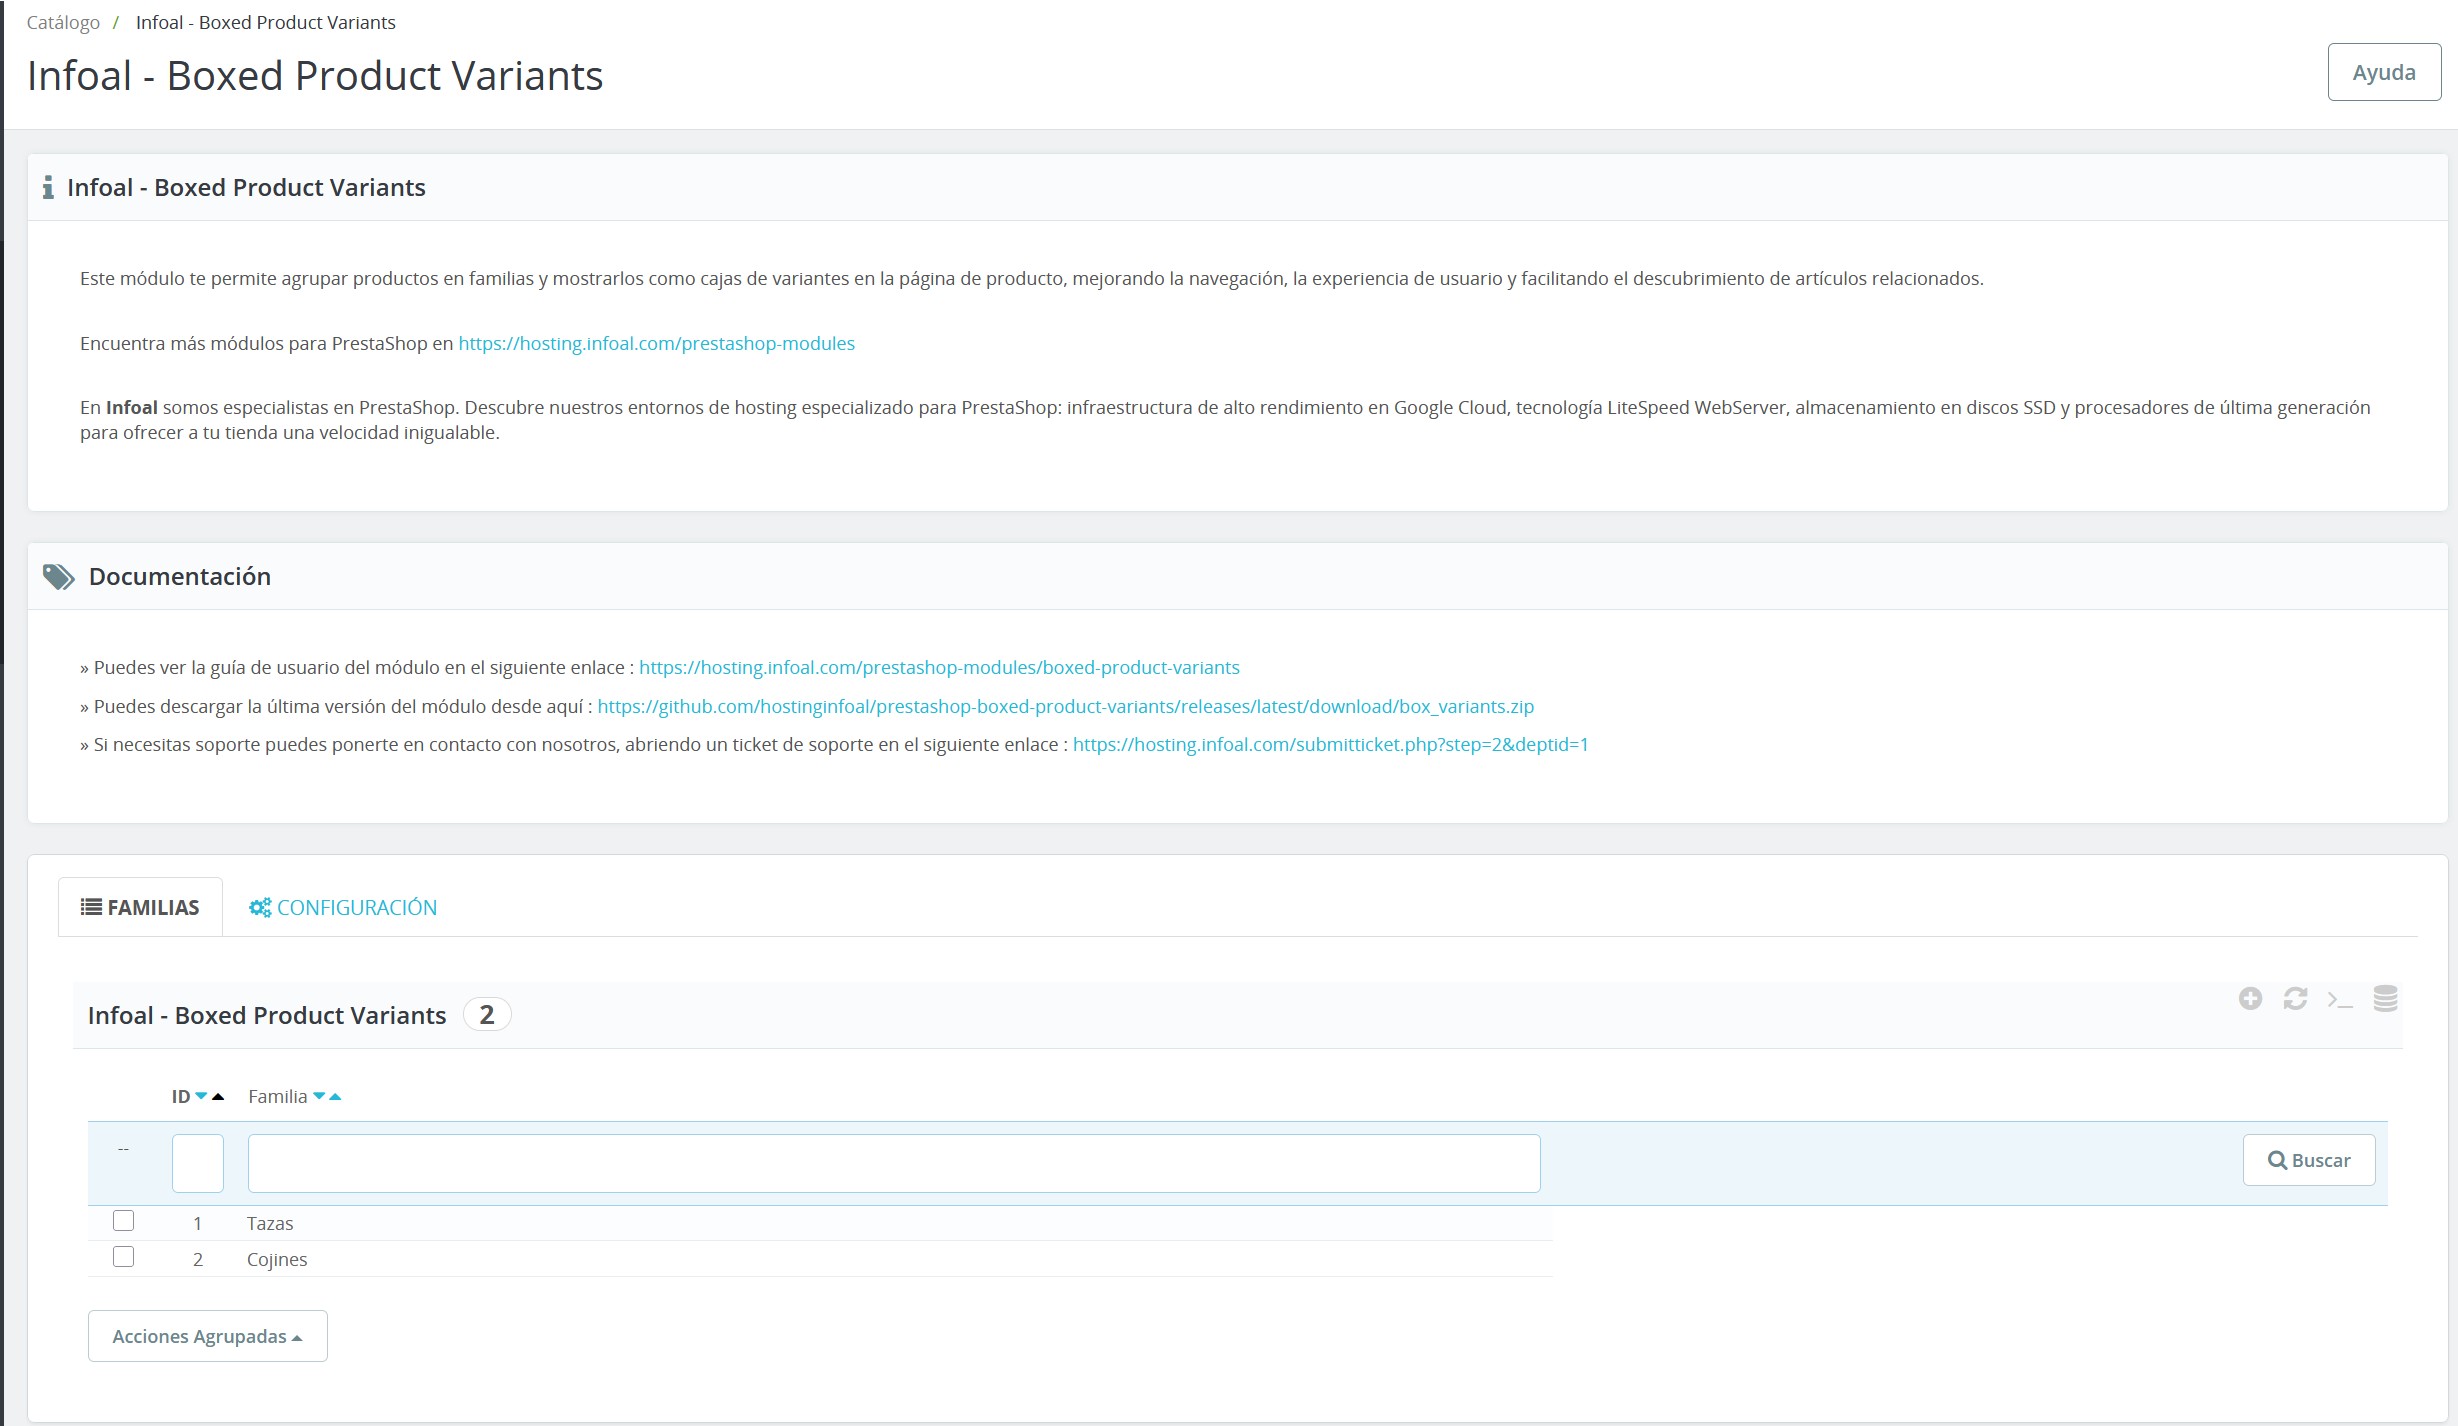Sort ID column descending

tap(201, 1096)
